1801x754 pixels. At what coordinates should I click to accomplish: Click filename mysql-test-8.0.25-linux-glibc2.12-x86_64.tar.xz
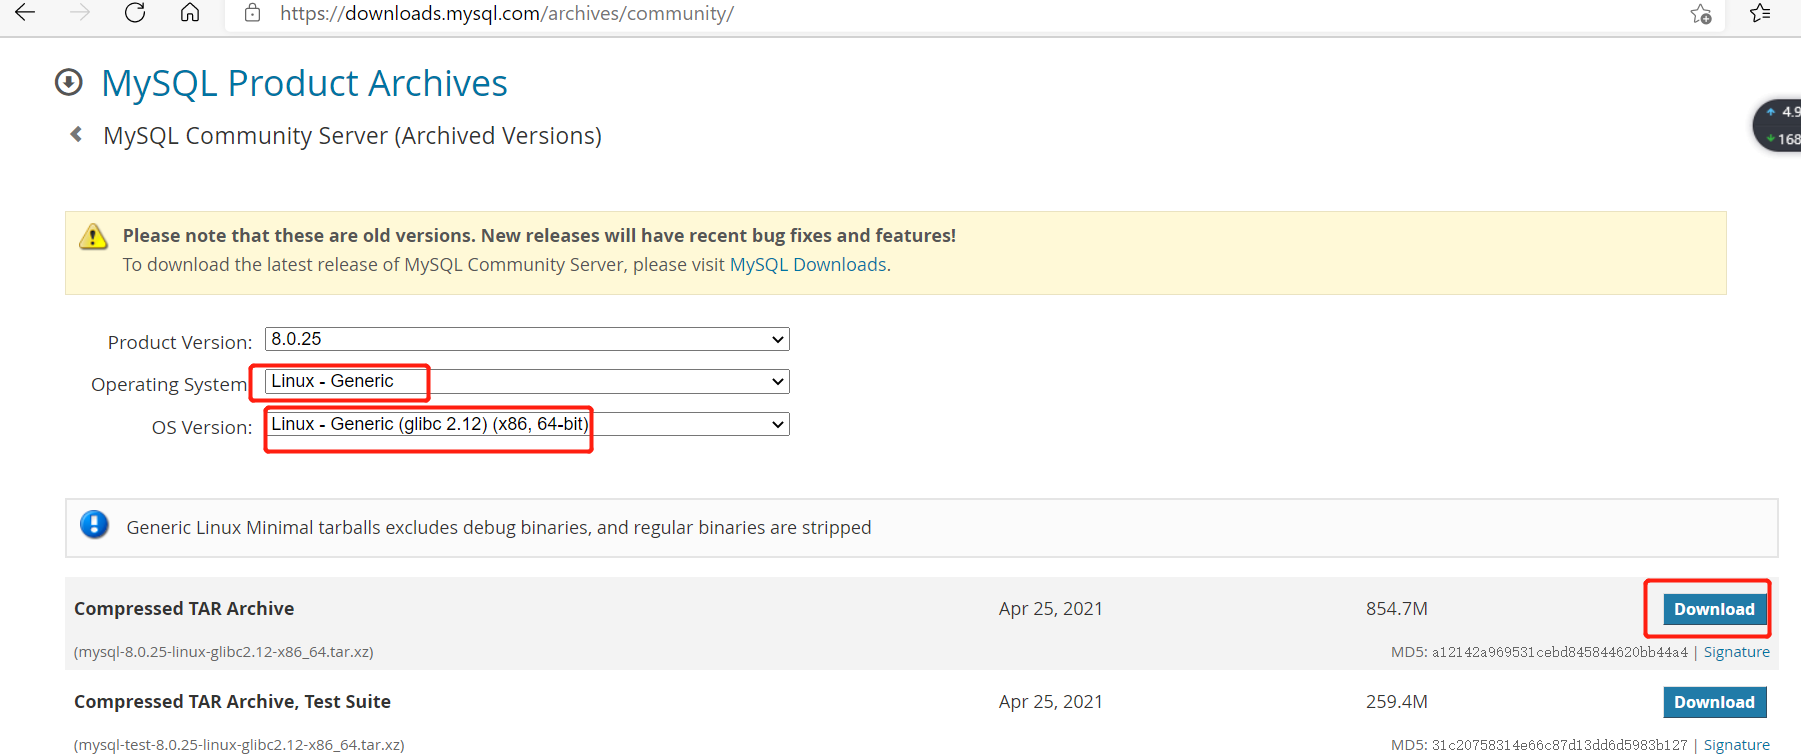[239, 745]
